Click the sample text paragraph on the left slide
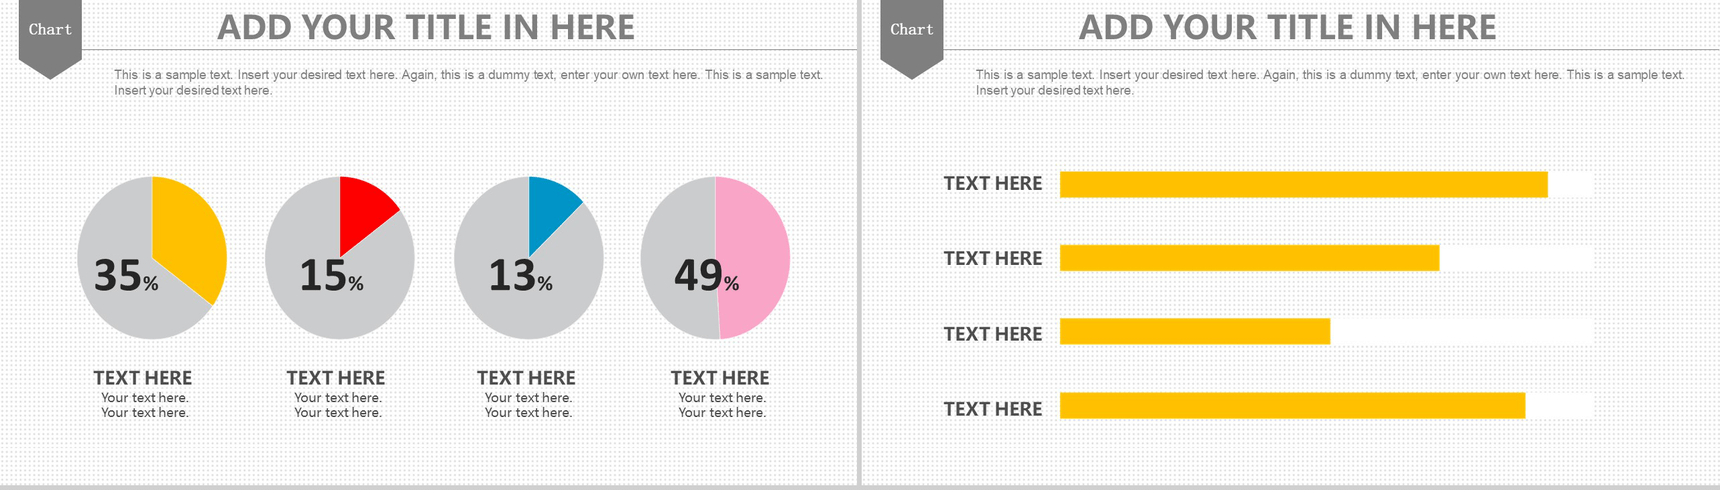The width and height of the screenshot is (1720, 490). coord(468,82)
